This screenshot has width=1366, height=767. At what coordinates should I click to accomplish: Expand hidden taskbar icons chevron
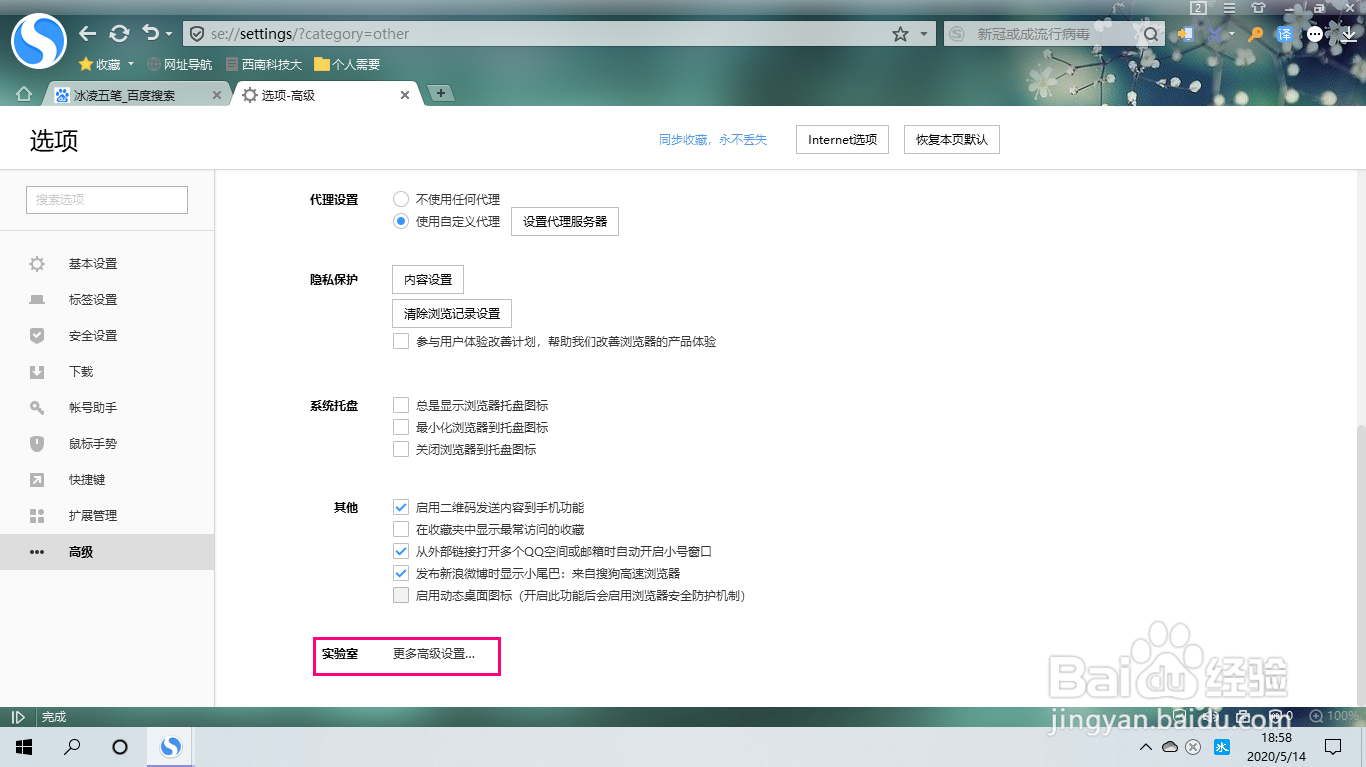[x=1145, y=747]
